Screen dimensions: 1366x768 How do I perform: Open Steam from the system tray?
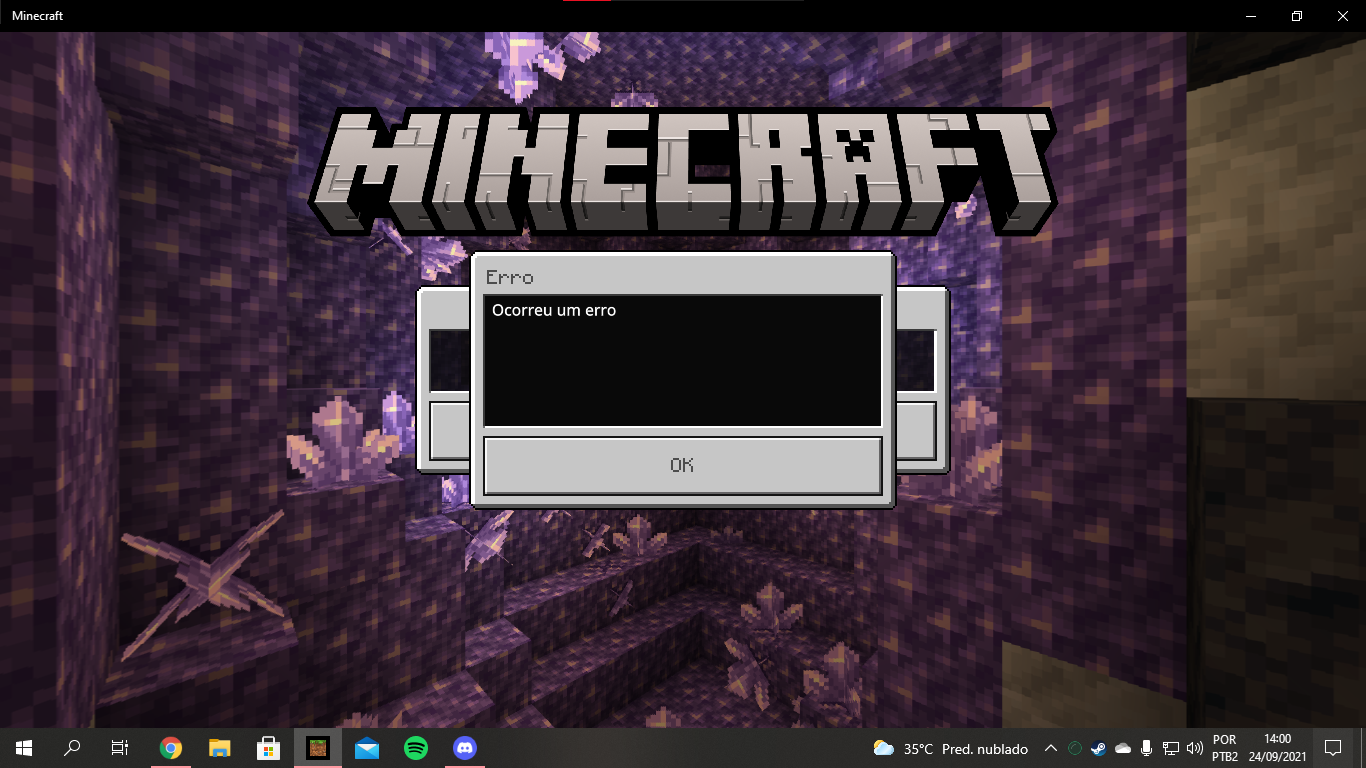(1098, 748)
